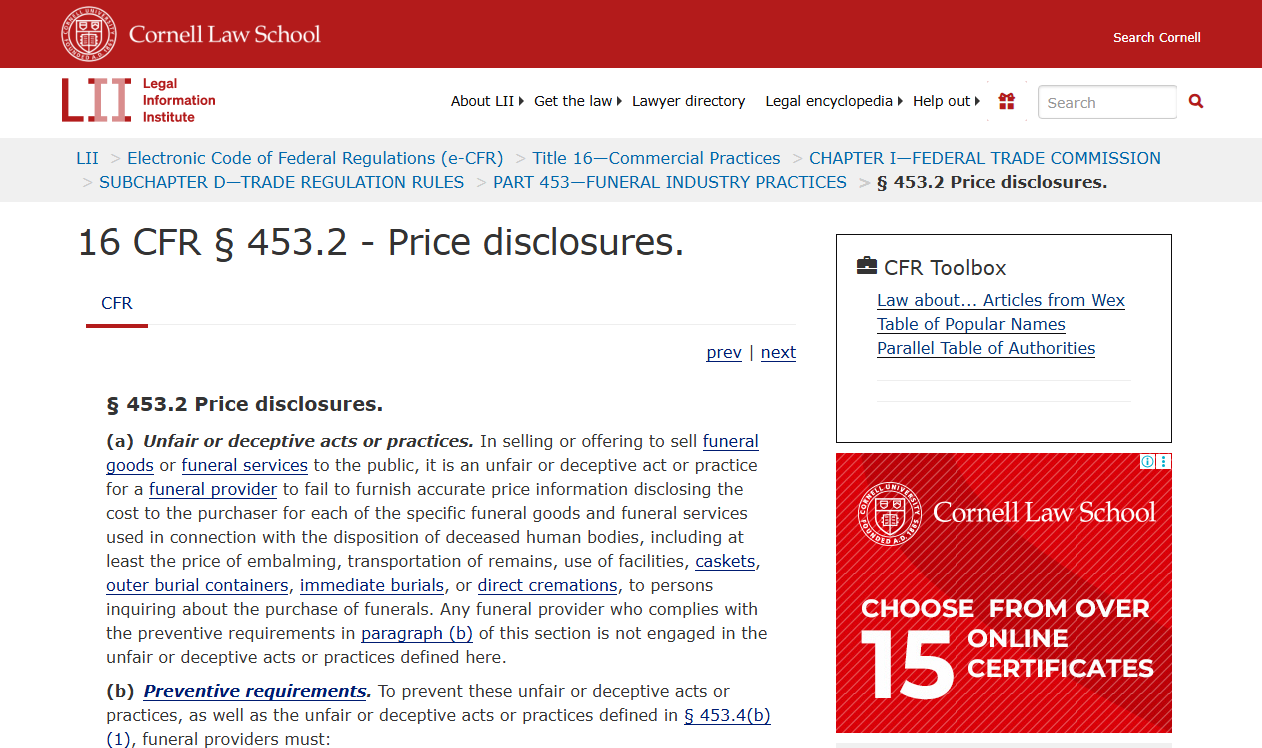Follow the caskets definition link

click(x=725, y=561)
